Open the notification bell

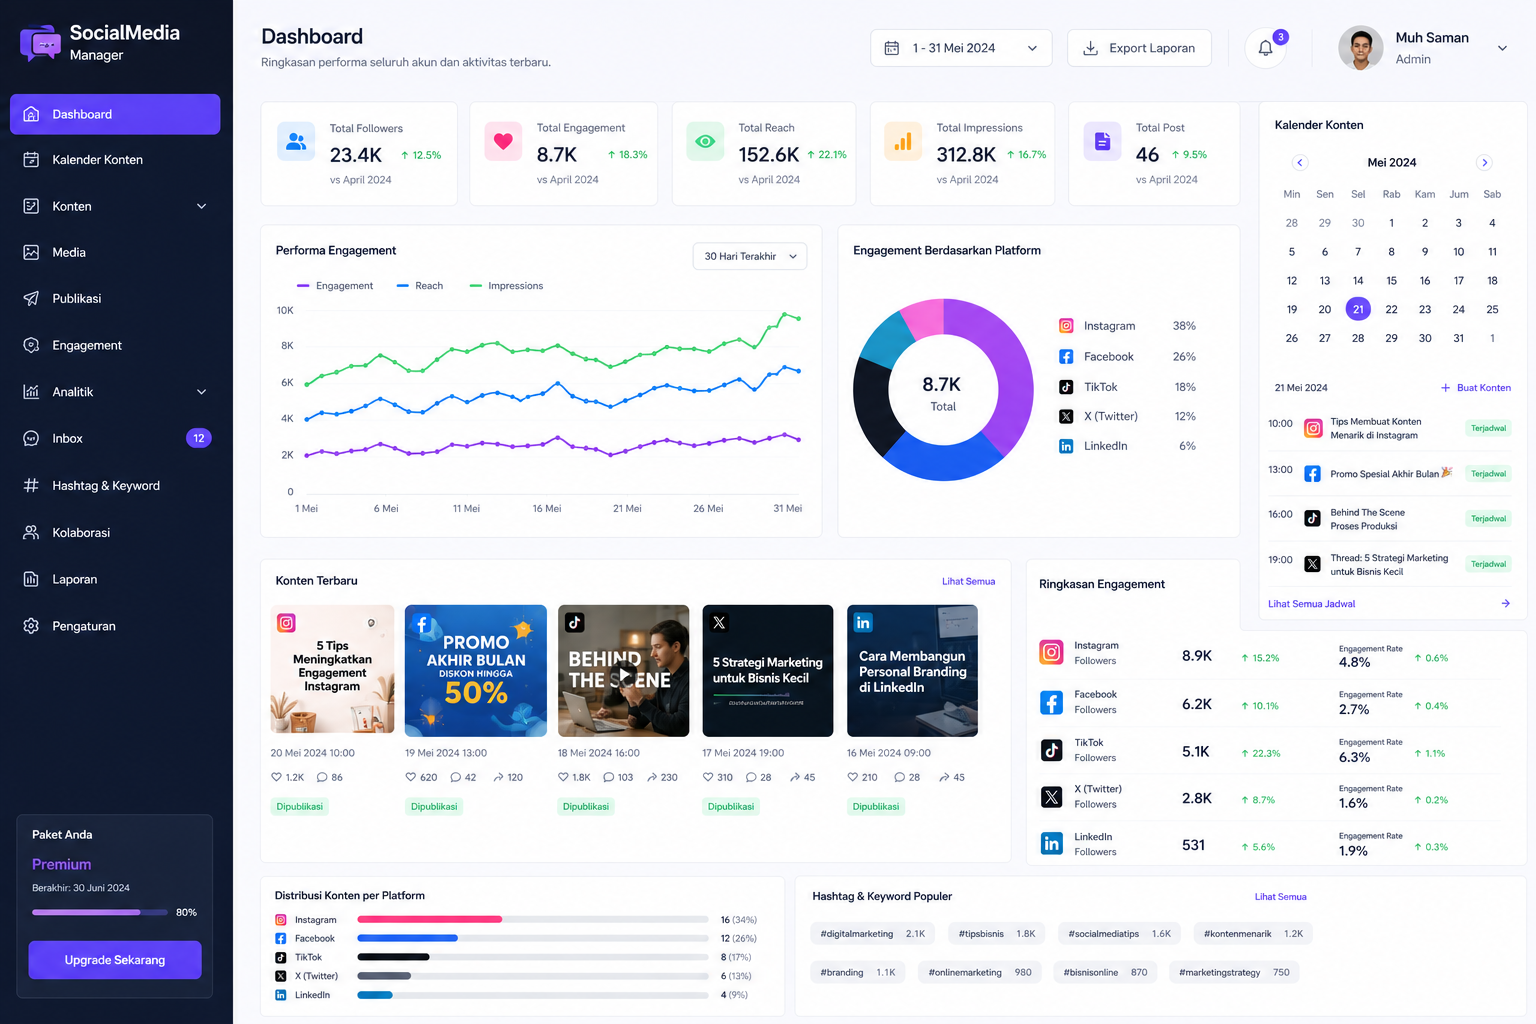(1266, 48)
